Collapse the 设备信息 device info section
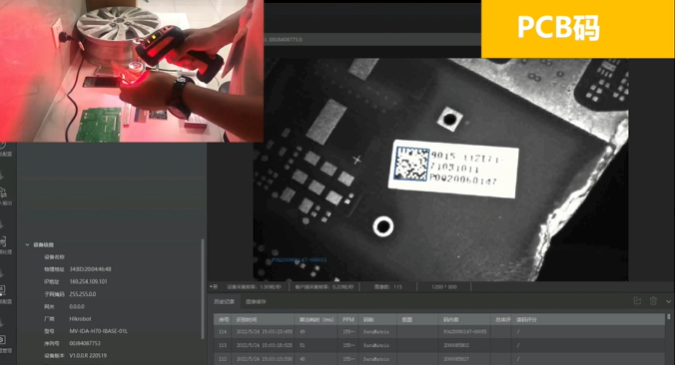676x365 pixels. pos(28,245)
